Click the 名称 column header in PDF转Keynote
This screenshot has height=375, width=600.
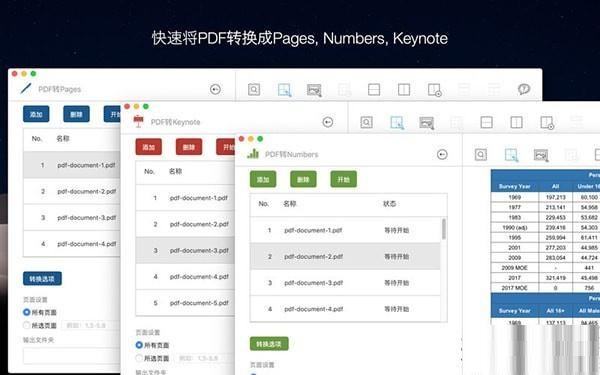coord(175,171)
